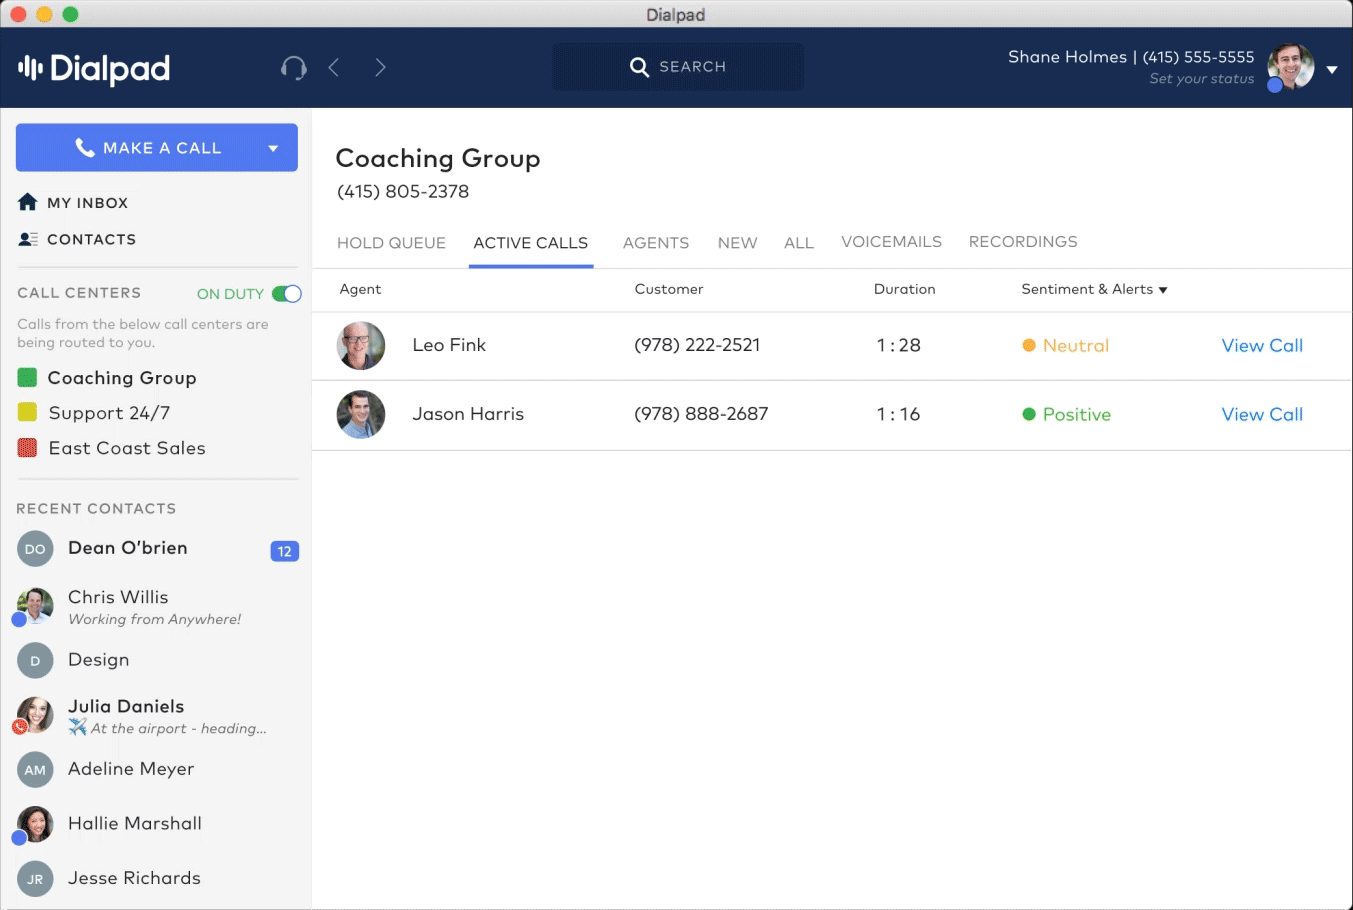Click the Agent column header
1353x910 pixels.
[360, 289]
